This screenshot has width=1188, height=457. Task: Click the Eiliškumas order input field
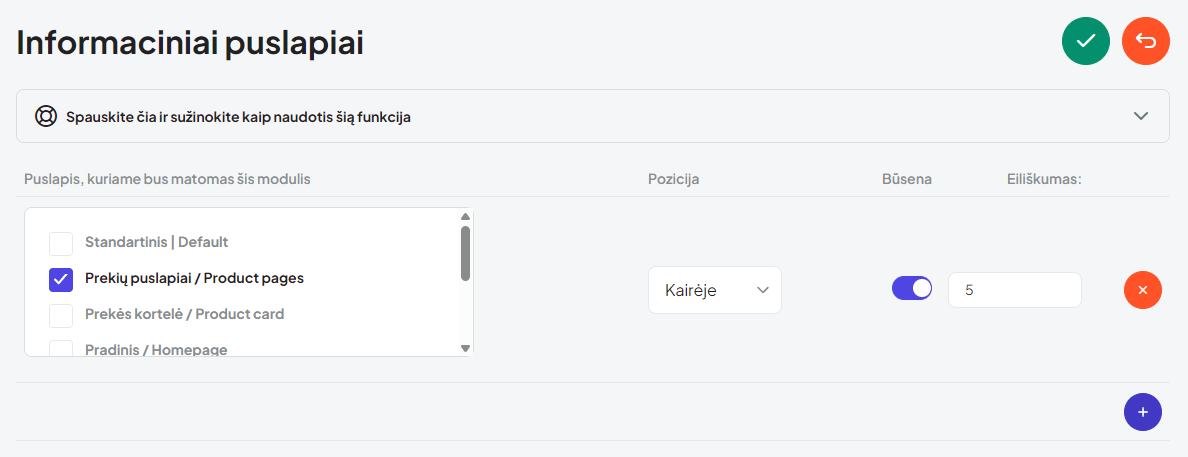(1014, 290)
